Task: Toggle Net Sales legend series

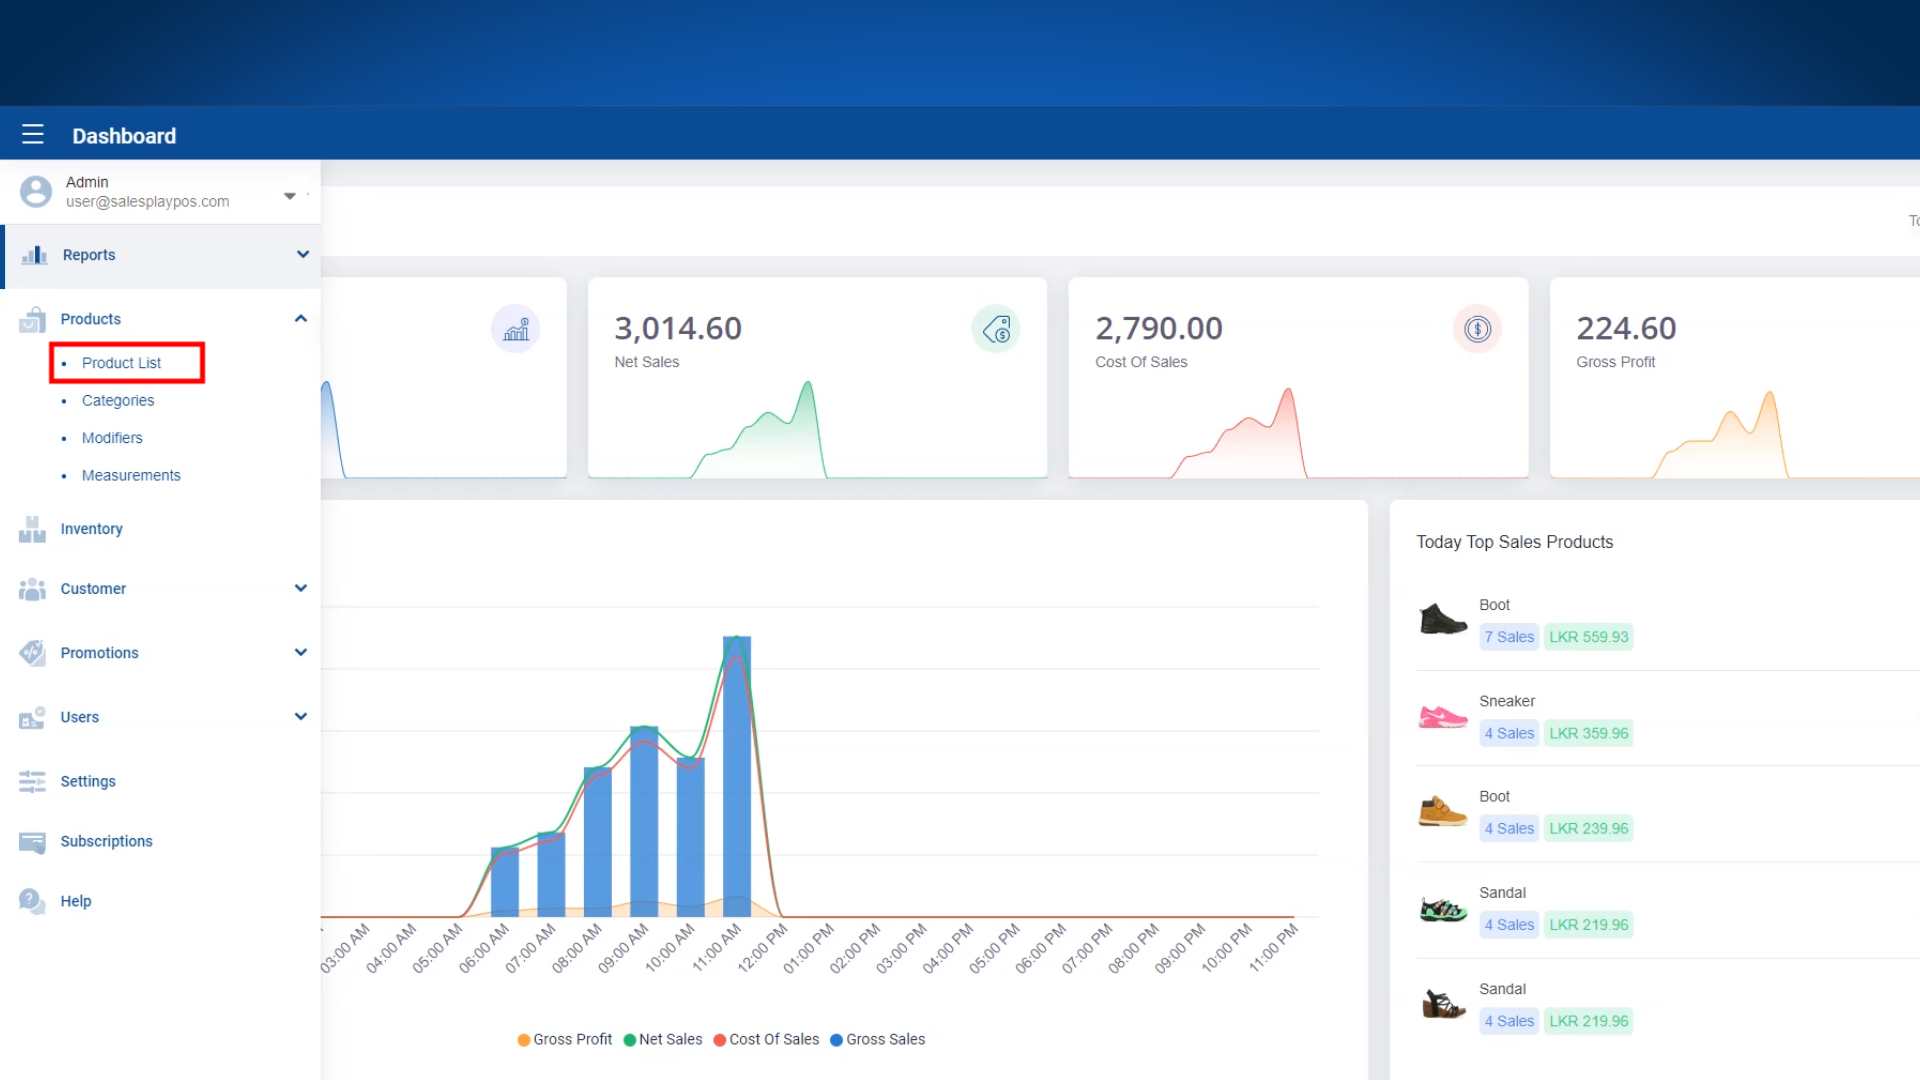Action: tap(662, 1039)
